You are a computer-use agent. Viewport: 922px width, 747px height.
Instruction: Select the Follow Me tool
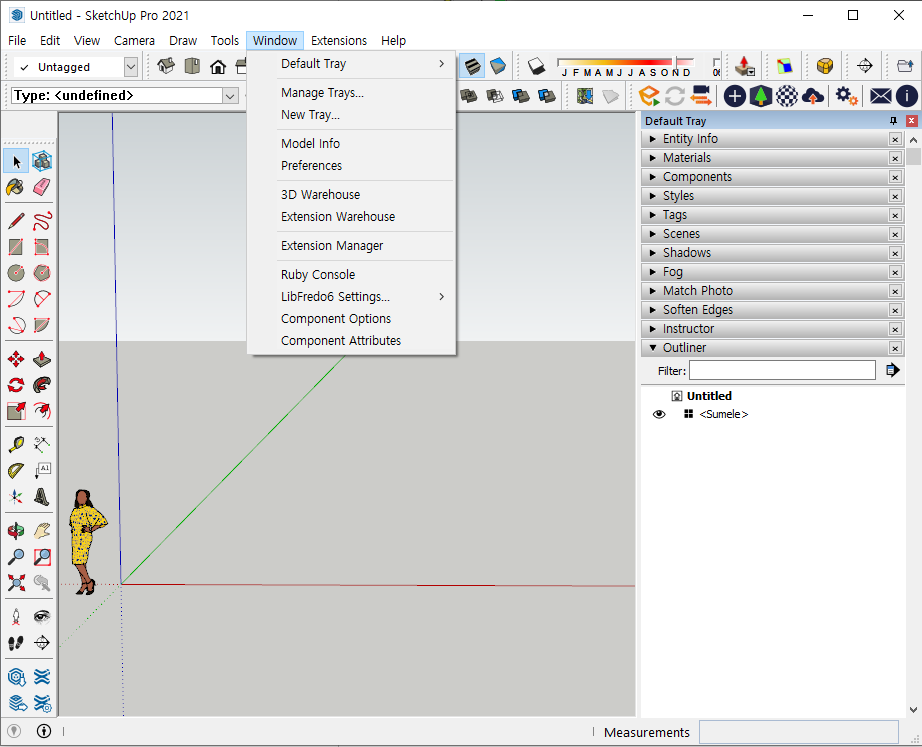click(42, 385)
